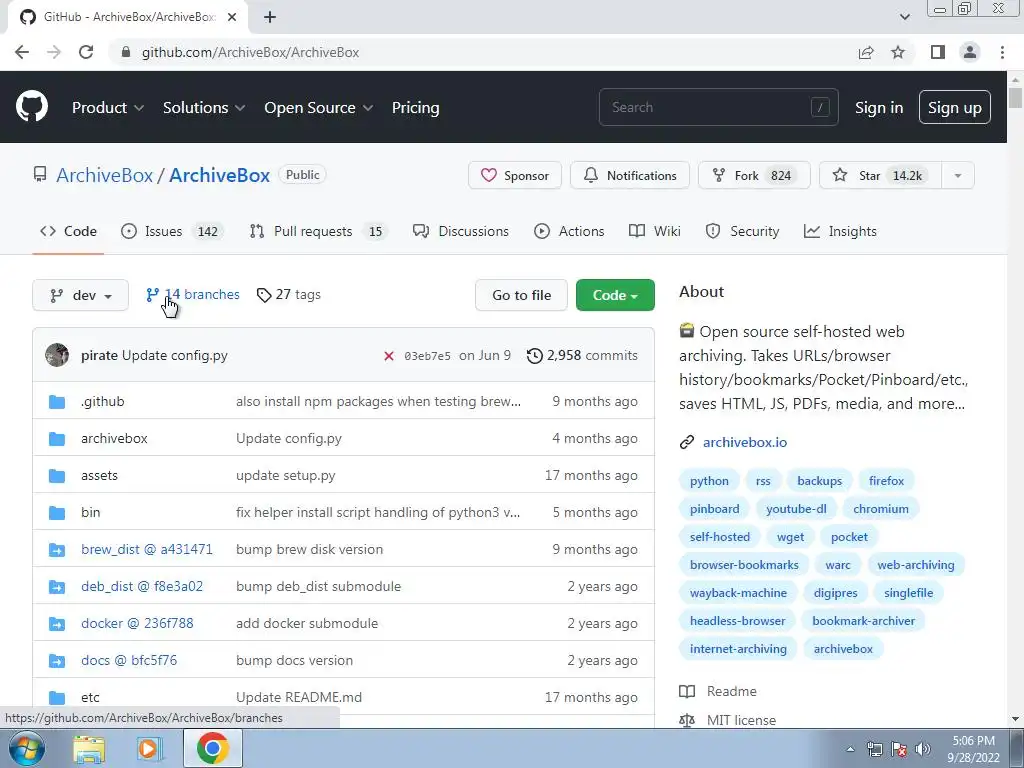Open the Pricing page
The image size is (1024, 768).
(415, 108)
